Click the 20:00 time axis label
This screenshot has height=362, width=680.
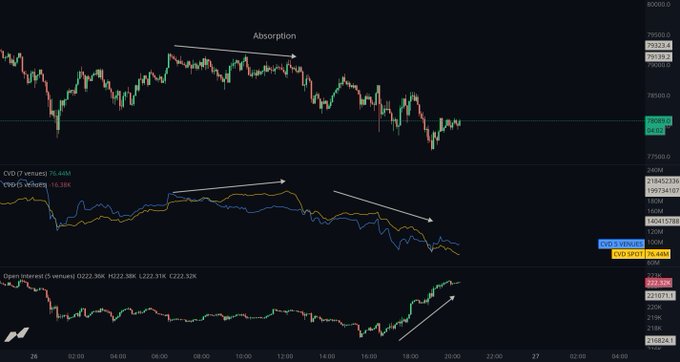pyautogui.click(x=452, y=356)
